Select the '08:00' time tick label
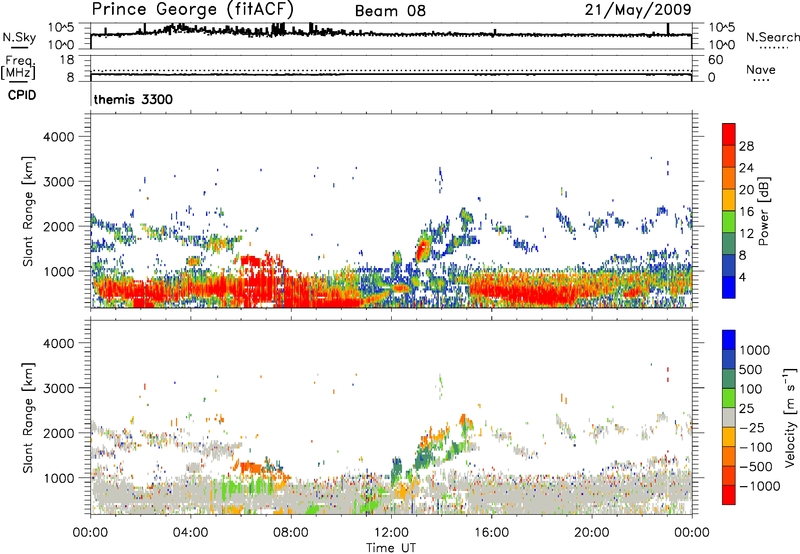This screenshot has height=554, width=800. pos(291,533)
